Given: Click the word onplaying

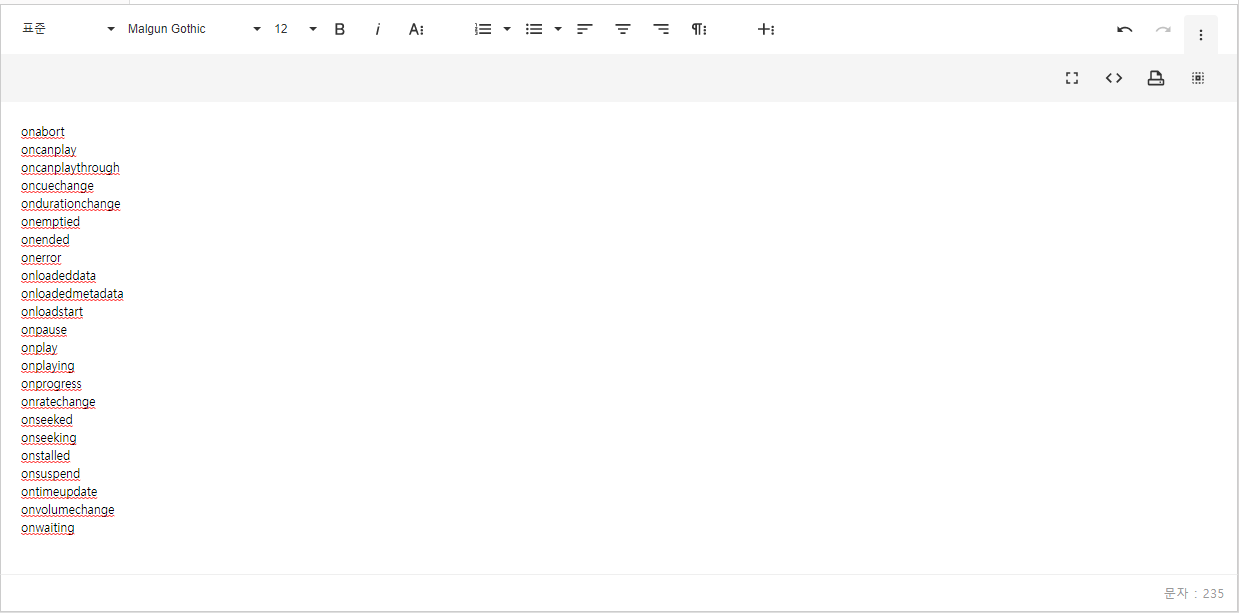Looking at the screenshot, I should [48, 366].
